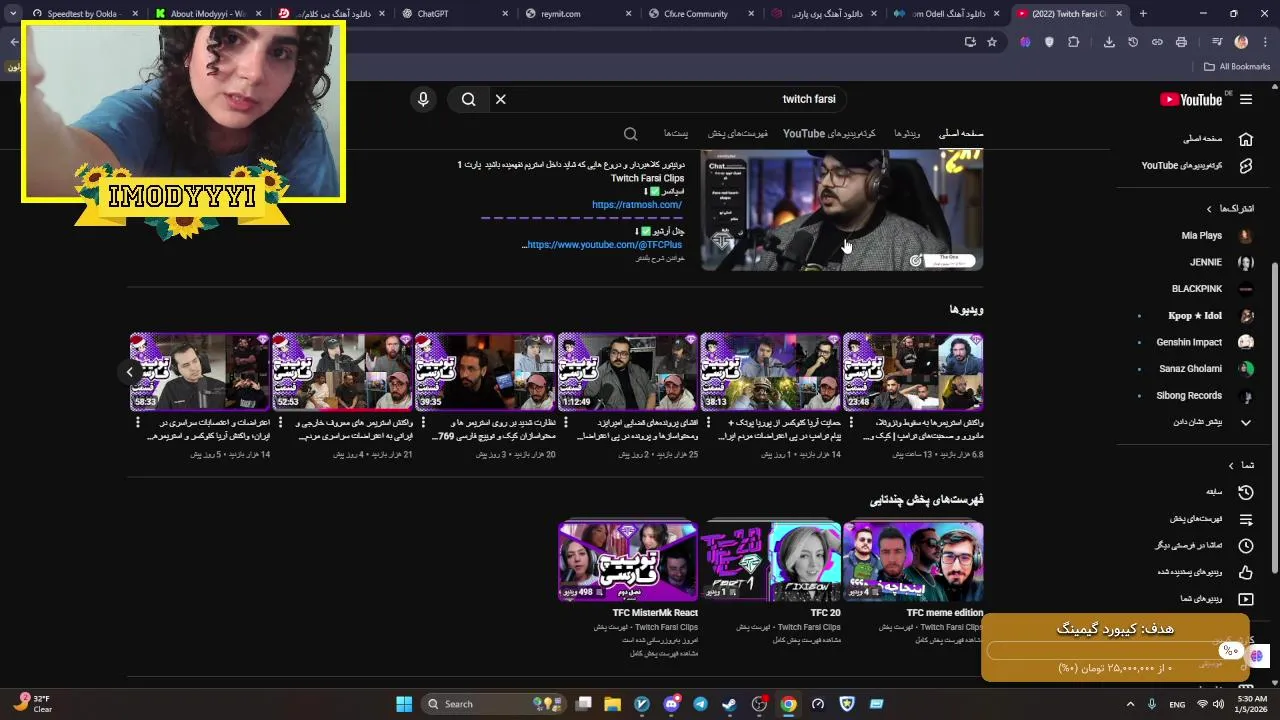Open the Home icon in the sidebar
1280x720 pixels.
pos(1246,139)
